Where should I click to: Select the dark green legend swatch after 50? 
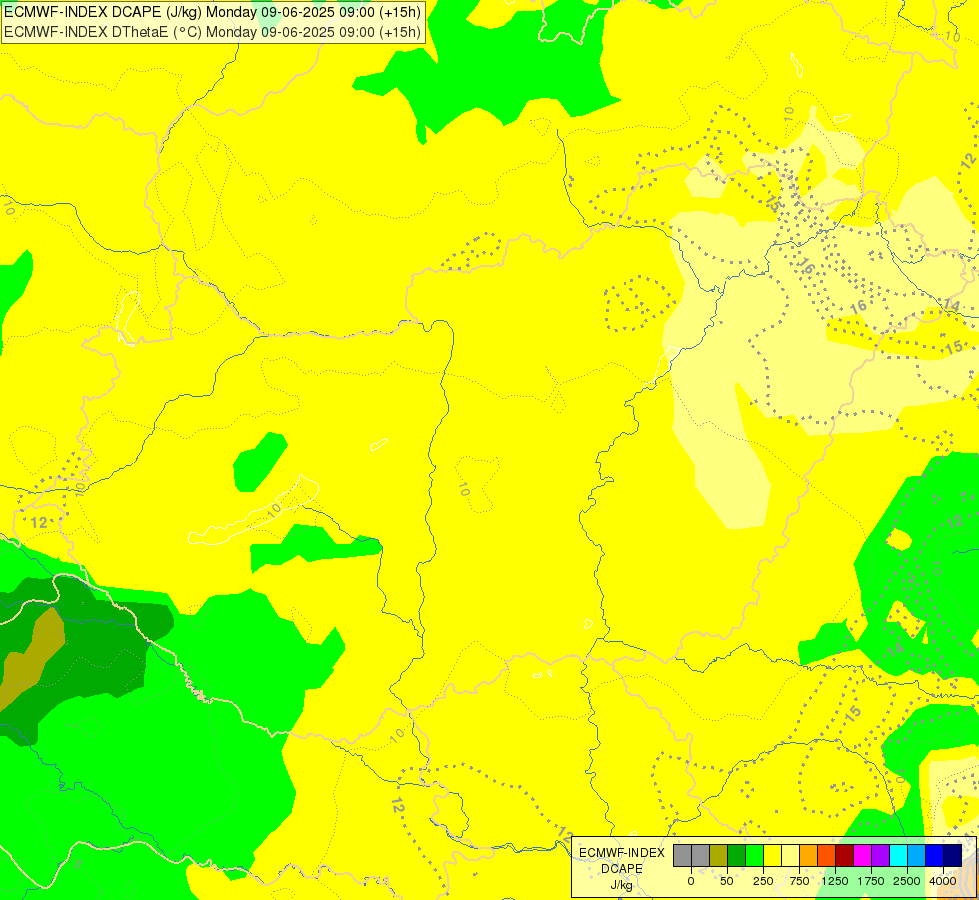pos(737,856)
